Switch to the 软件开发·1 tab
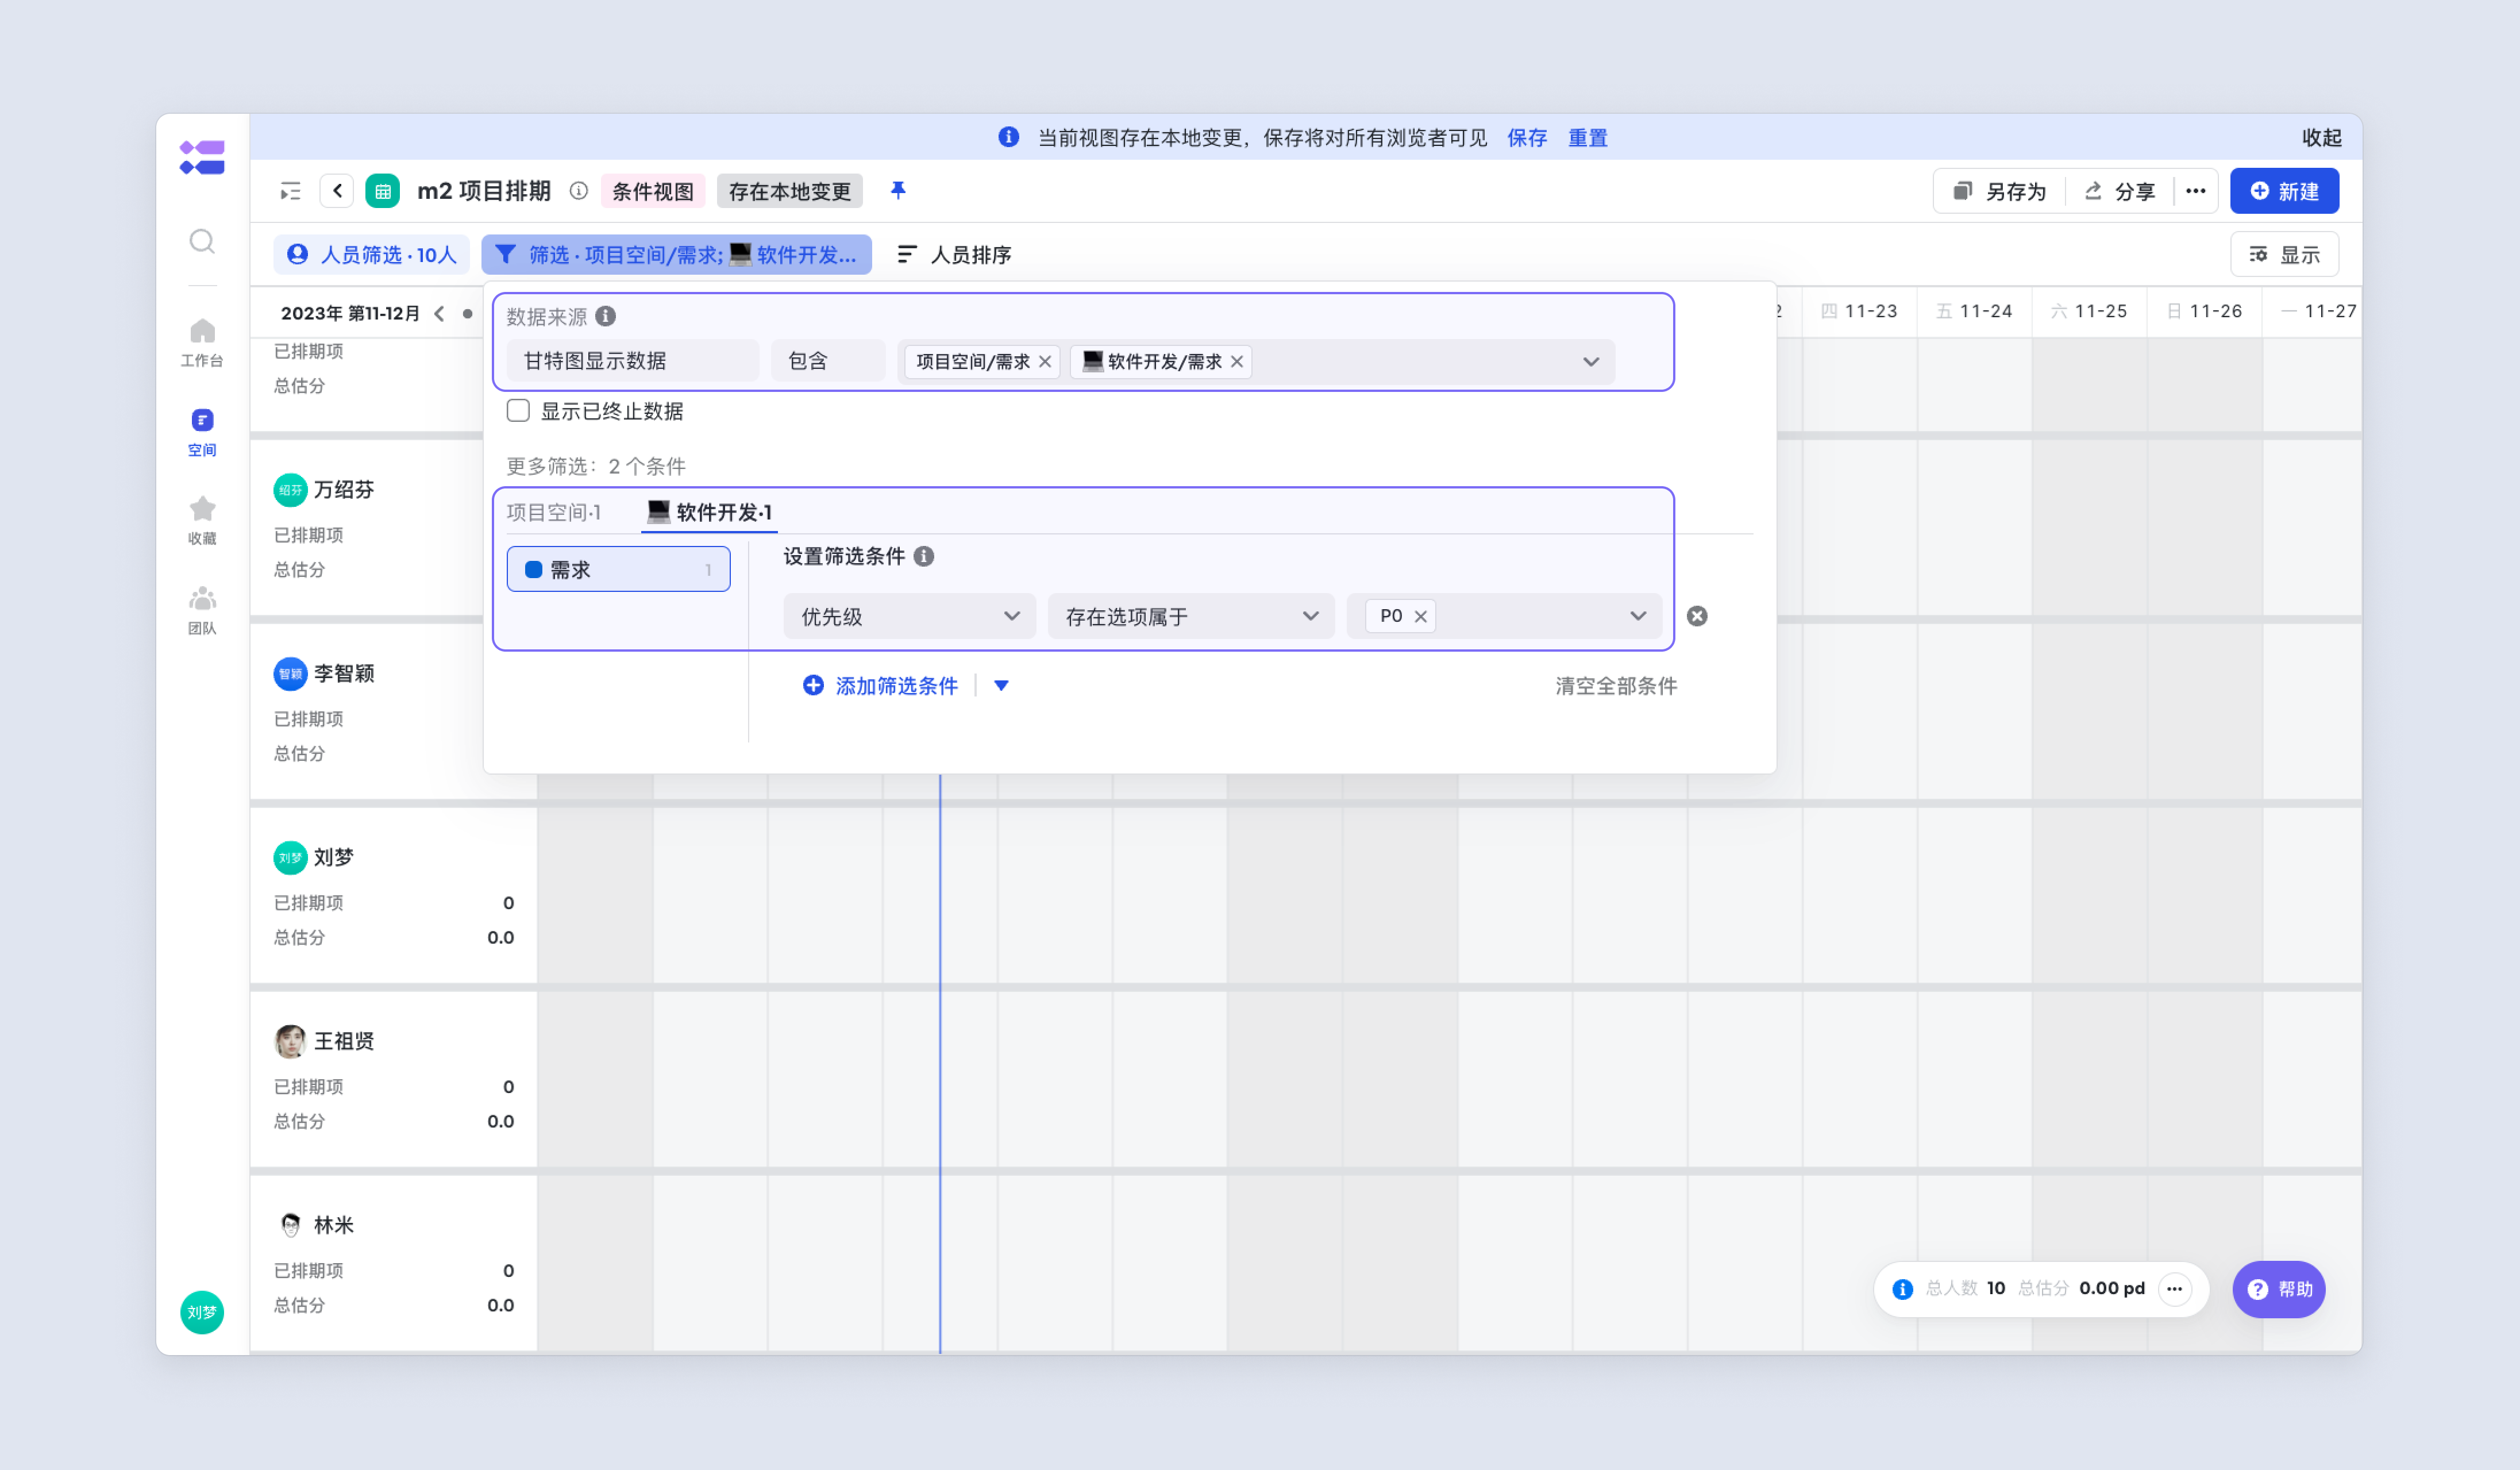The width and height of the screenshot is (2520, 1470). coord(709,512)
